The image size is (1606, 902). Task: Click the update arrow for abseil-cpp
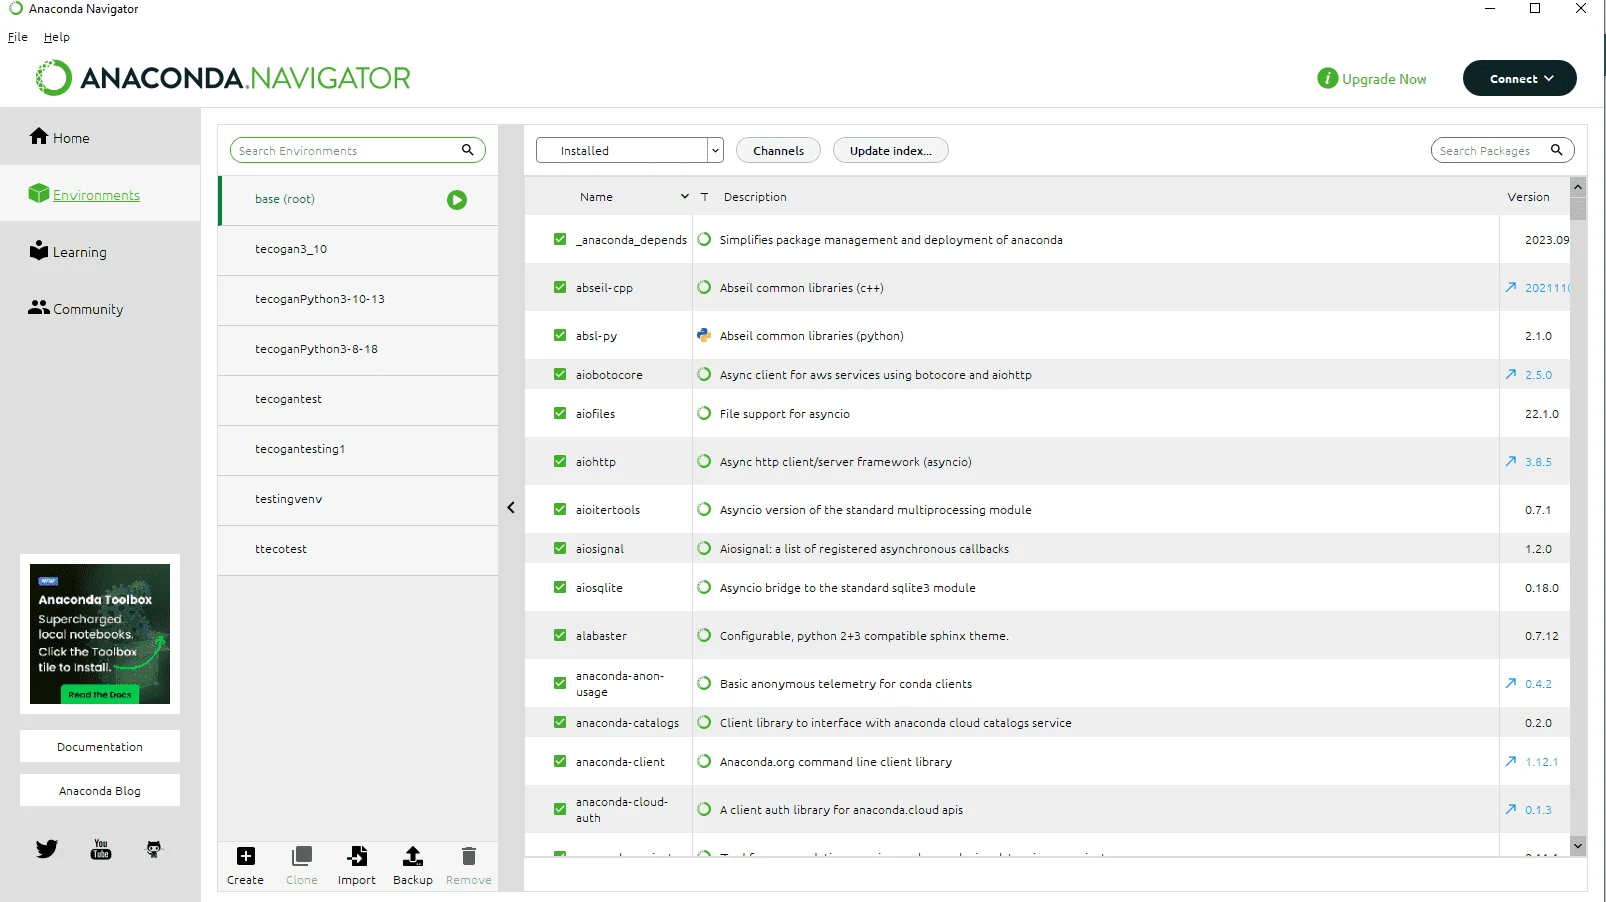tap(1511, 287)
